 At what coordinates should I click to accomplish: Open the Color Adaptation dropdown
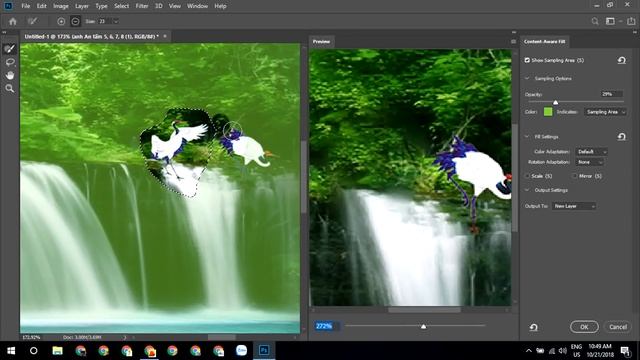(x=591, y=152)
